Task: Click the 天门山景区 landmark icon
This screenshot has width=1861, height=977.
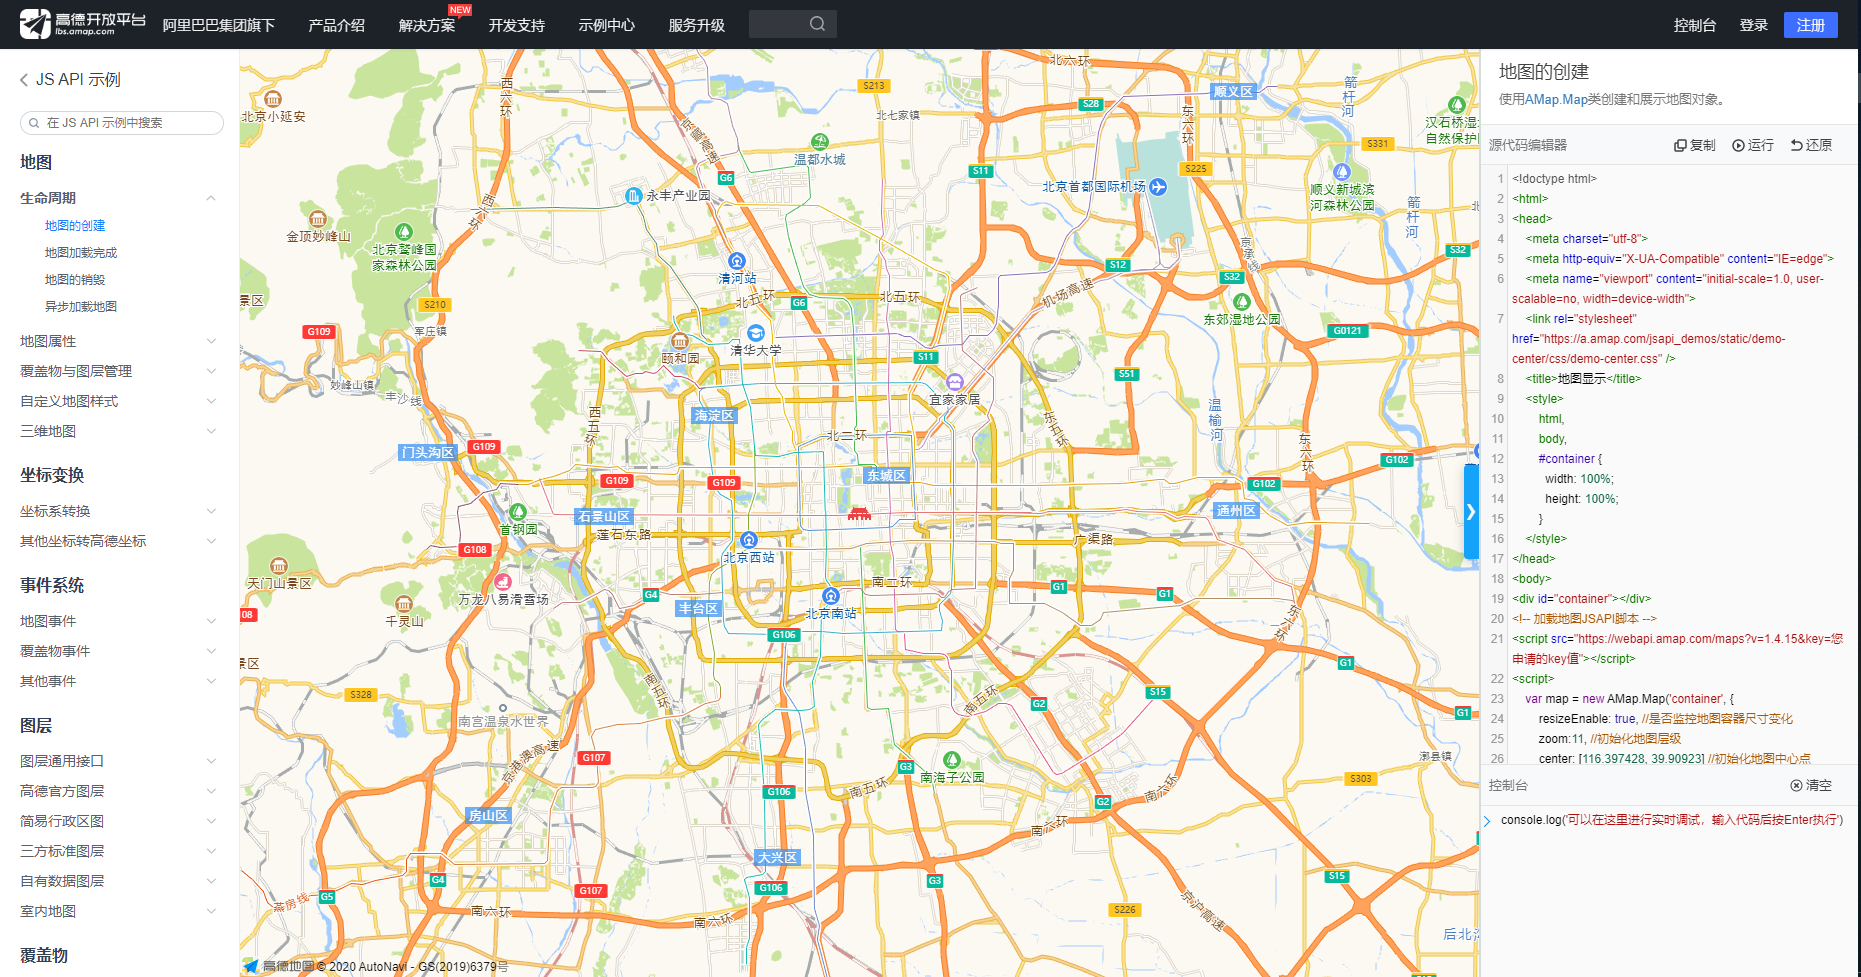Action: pos(279,566)
